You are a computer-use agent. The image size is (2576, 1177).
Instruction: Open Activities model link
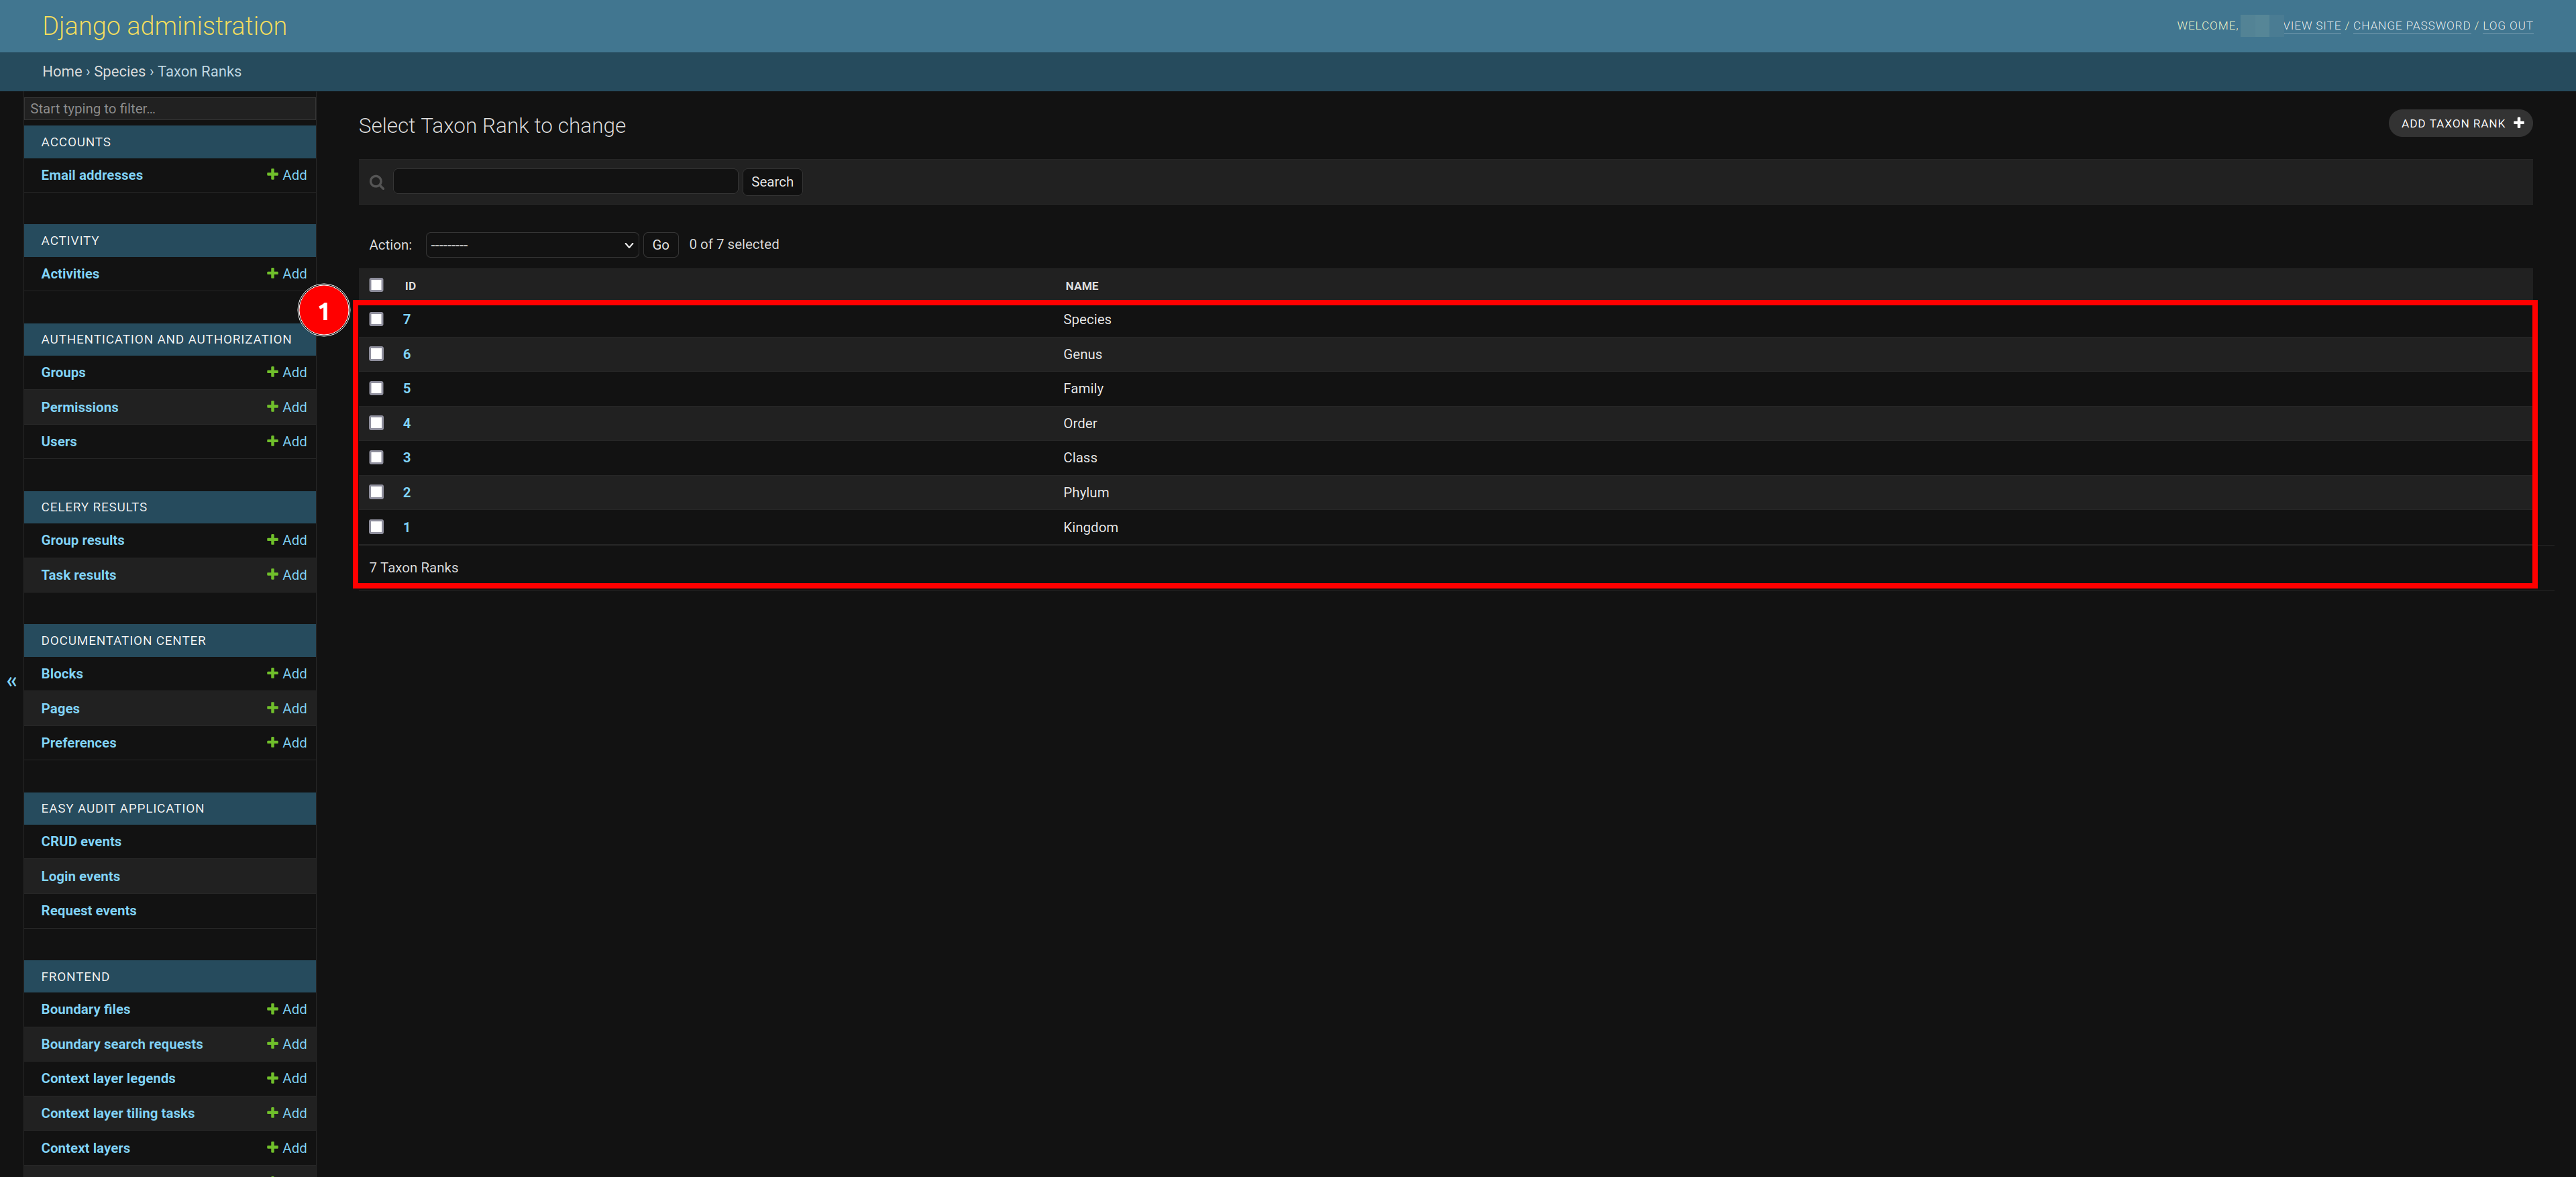click(70, 274)
